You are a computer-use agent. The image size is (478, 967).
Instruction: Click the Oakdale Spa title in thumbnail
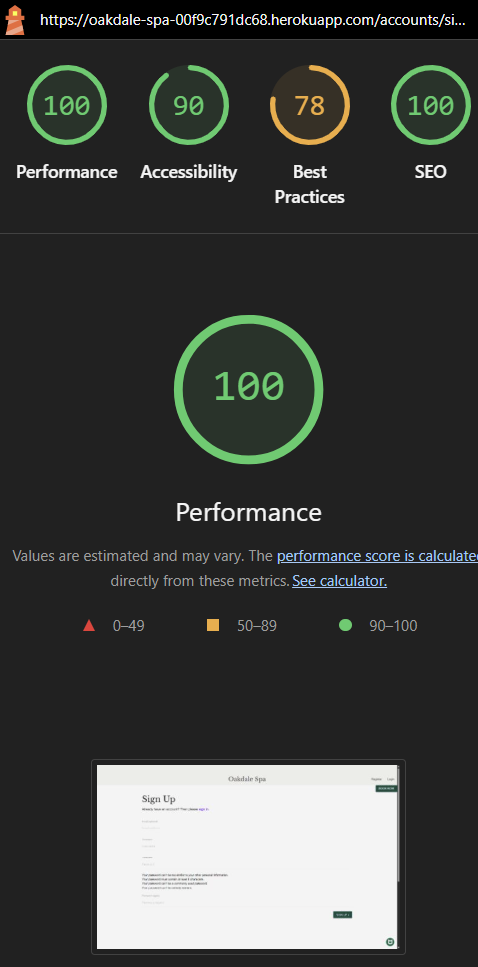click(247, 779)
